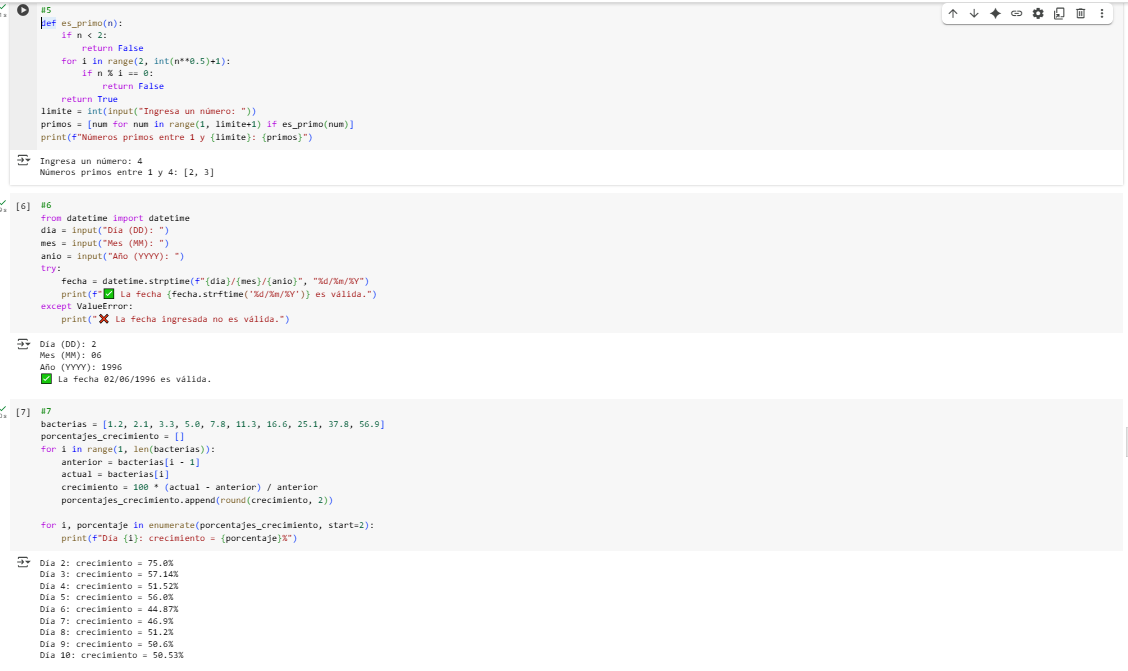Click the 'fecha = datetime.strptime' code line
Viewport: 1128px width, 671px height.
click(x=215, y=281)
